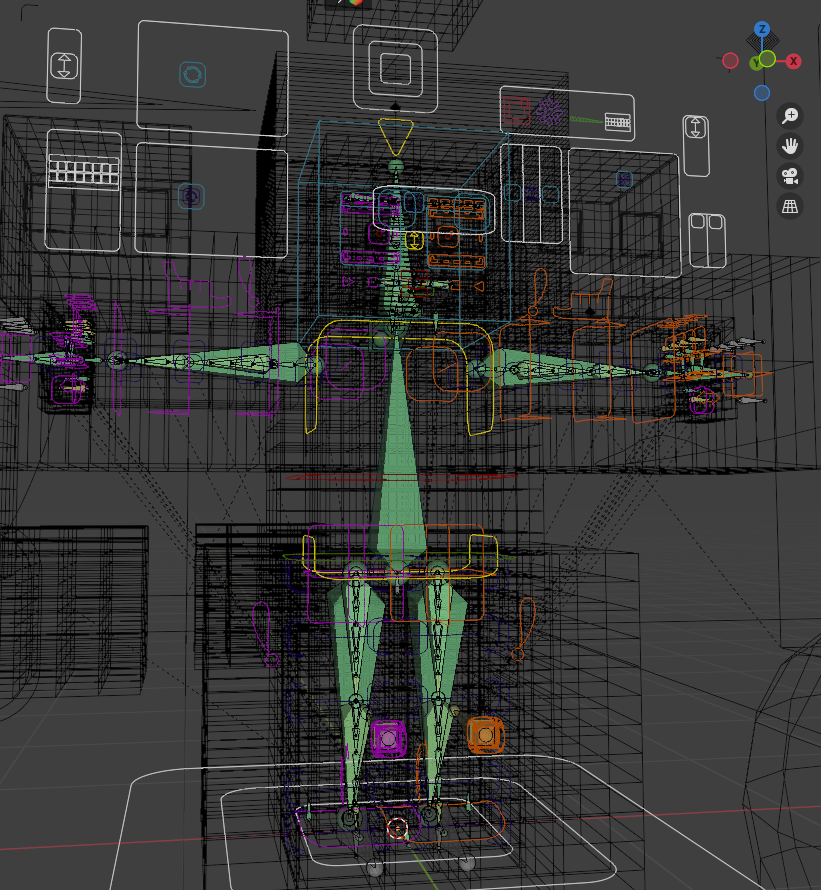Image resolution: width=821 pixels, height=890 pixels.
Task: Click the hand pan view button
Action: [x=790, y=146]
